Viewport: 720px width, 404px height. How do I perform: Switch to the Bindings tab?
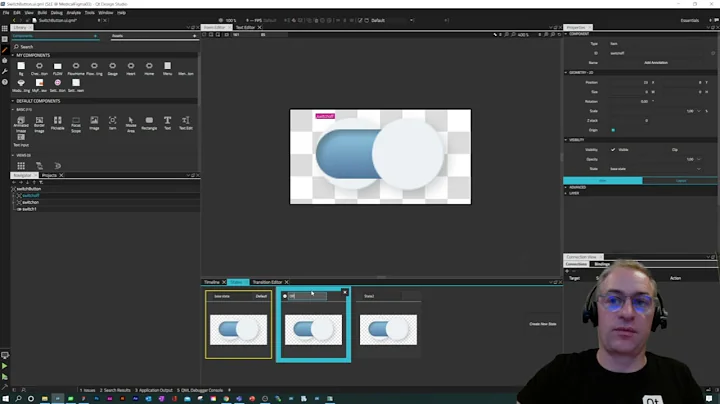click(602, 264)
